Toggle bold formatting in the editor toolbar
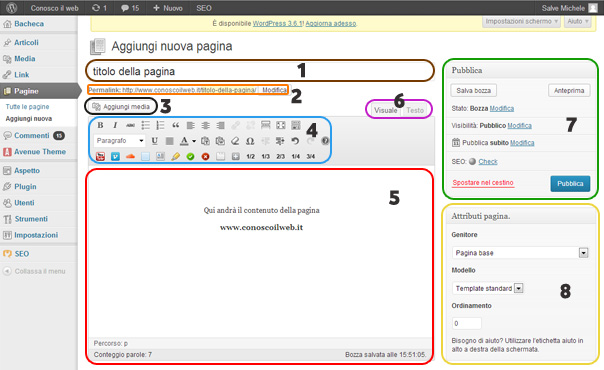The width and height of the screenshot is (604, 370). coord(100,125)
